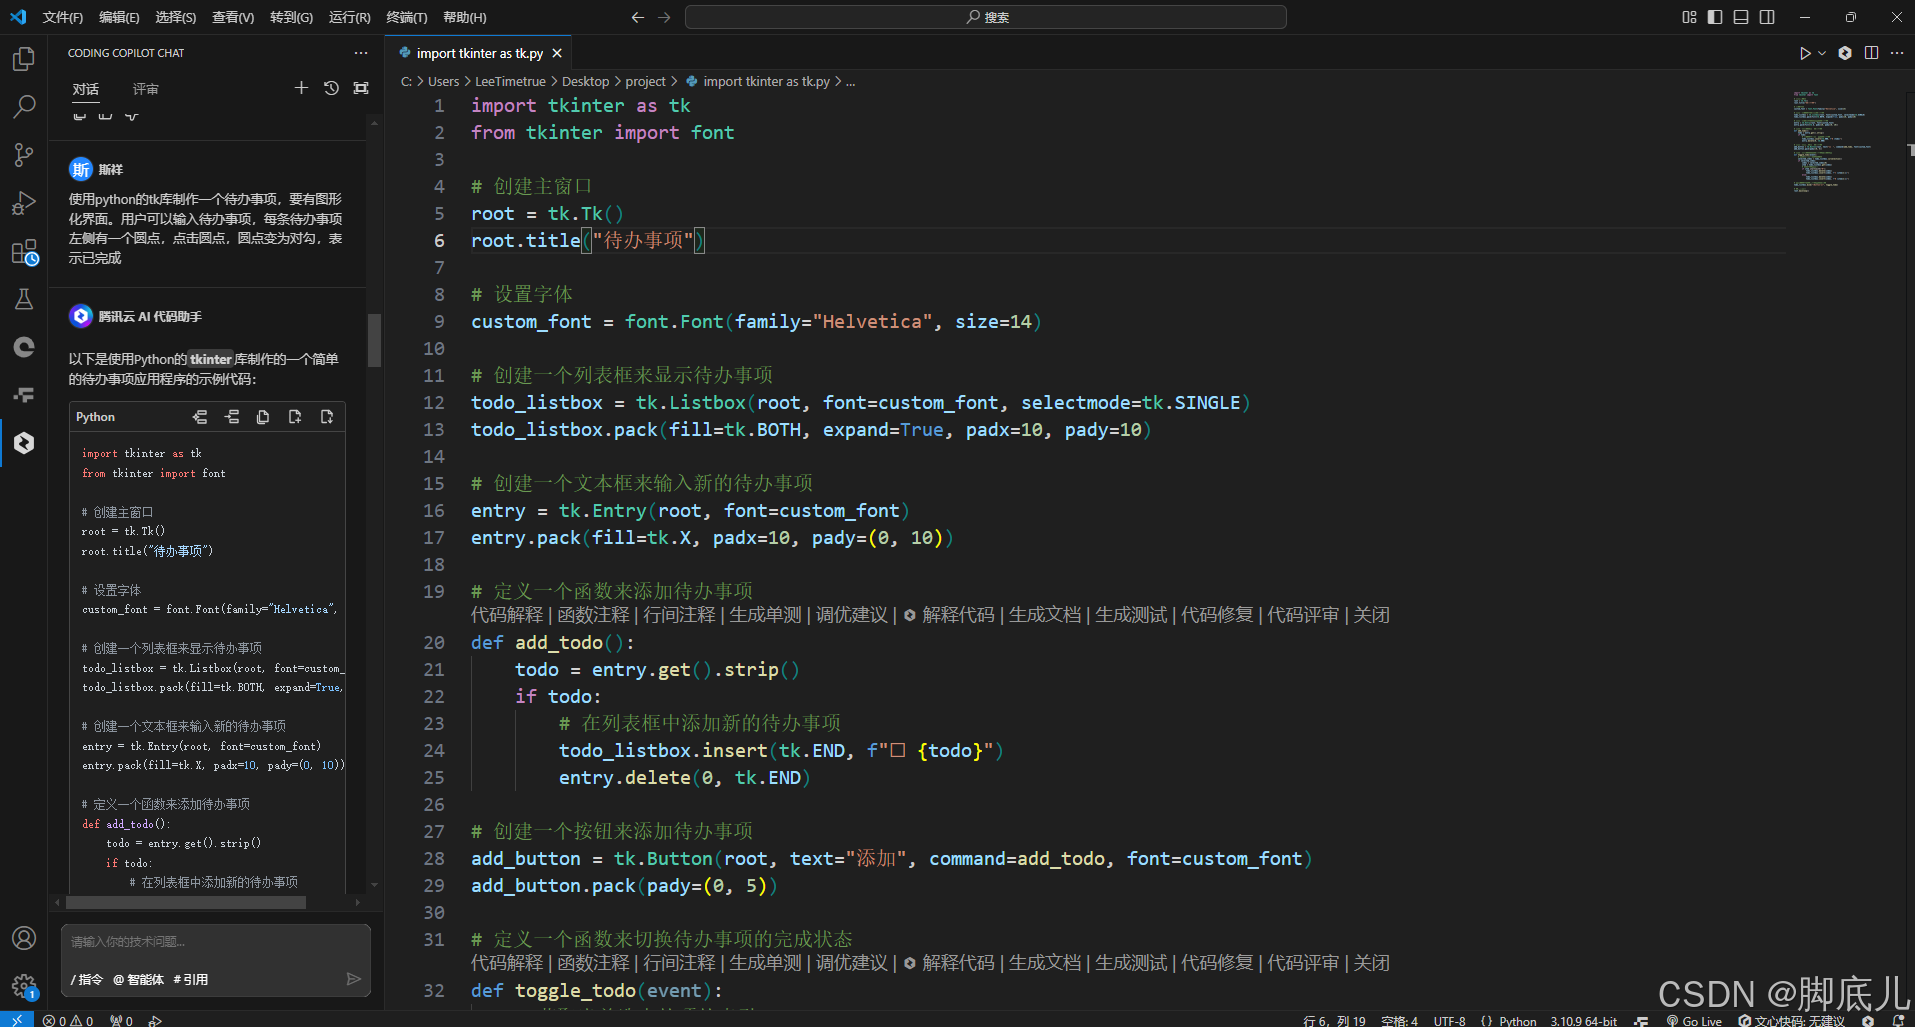Click the top search command box
Viewport: 1915px width, 1027px height.
[985, 17]
